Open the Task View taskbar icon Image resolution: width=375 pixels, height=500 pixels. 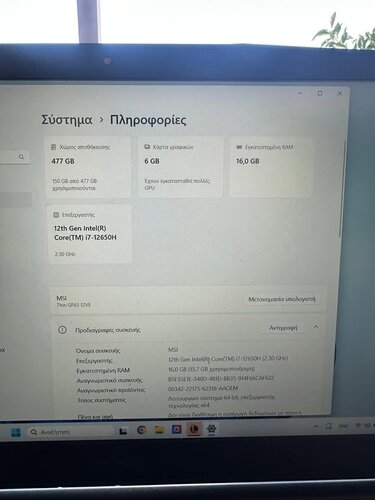[x=123, y=431]
